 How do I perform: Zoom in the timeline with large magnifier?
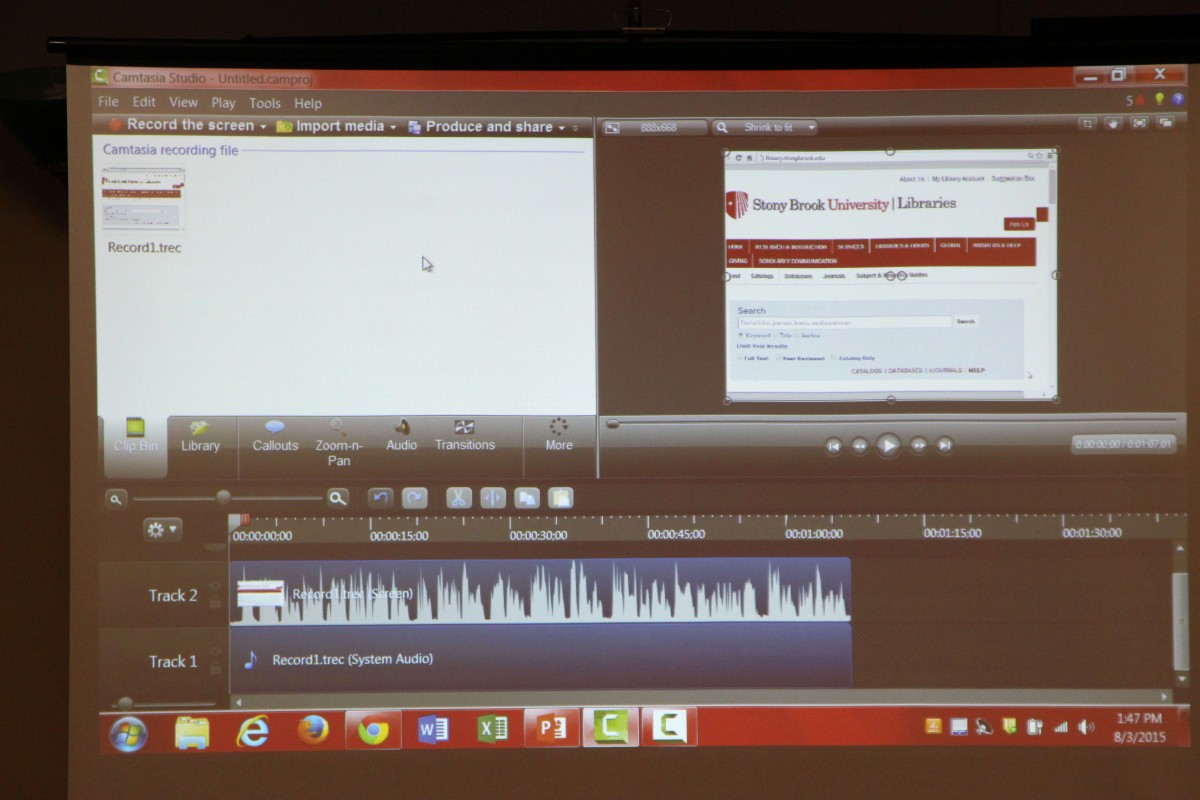coord(338,497)
